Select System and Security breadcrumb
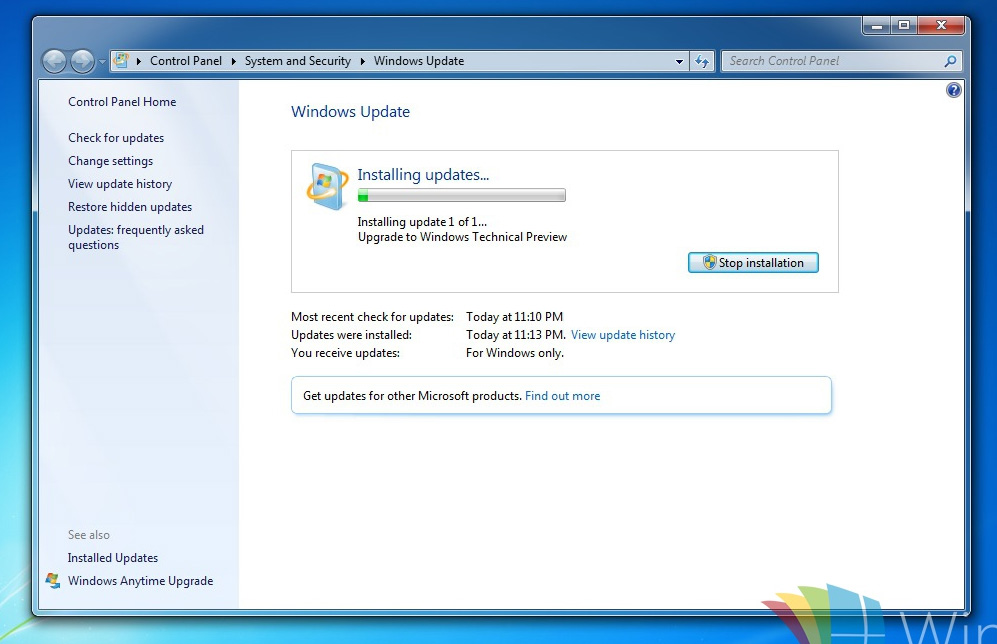 (298, 61)
